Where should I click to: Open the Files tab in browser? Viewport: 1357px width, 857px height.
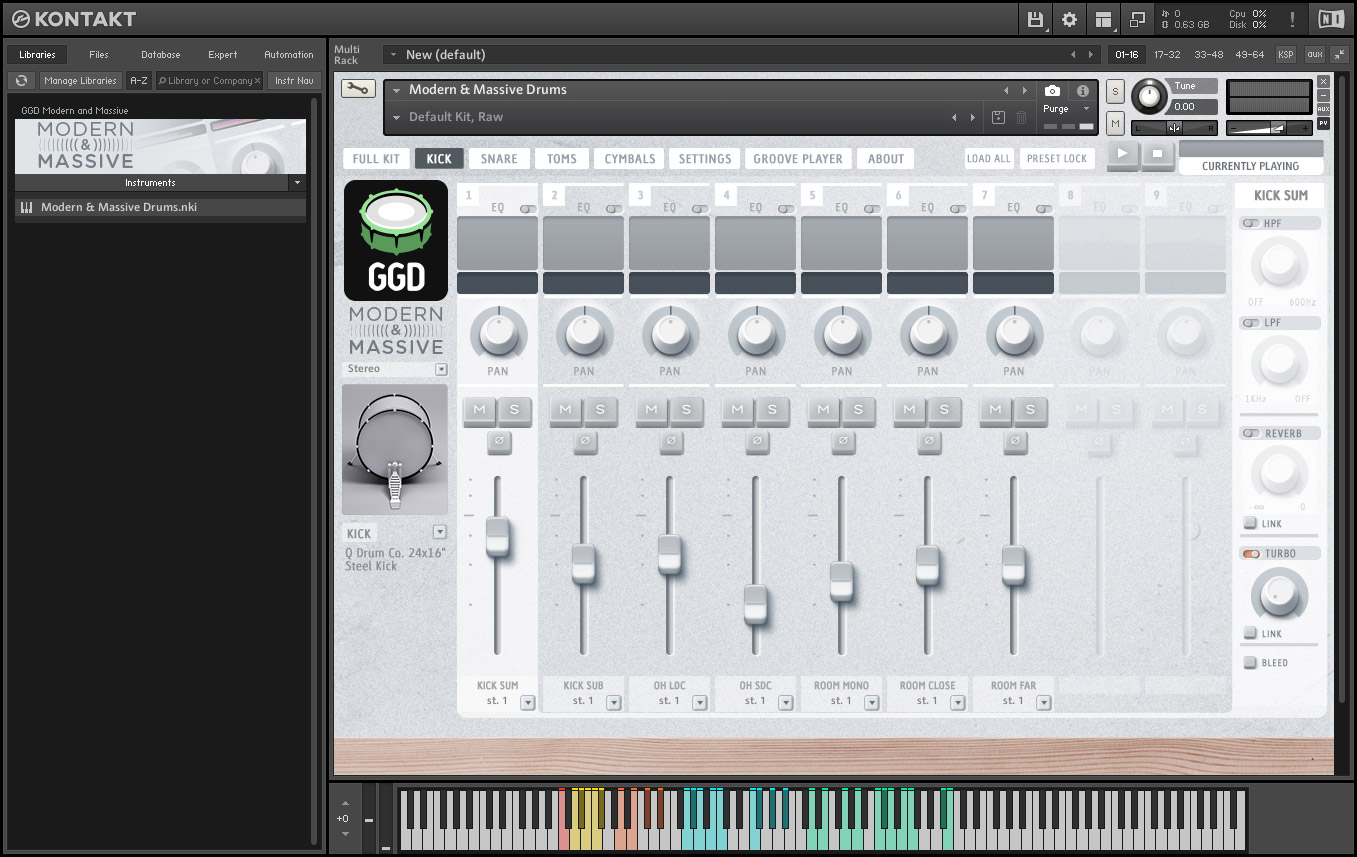point(99,54)
